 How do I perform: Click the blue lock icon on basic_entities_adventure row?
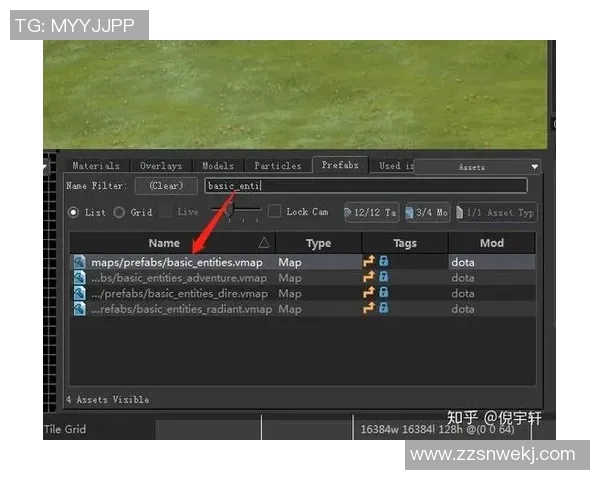pos(383,278)
